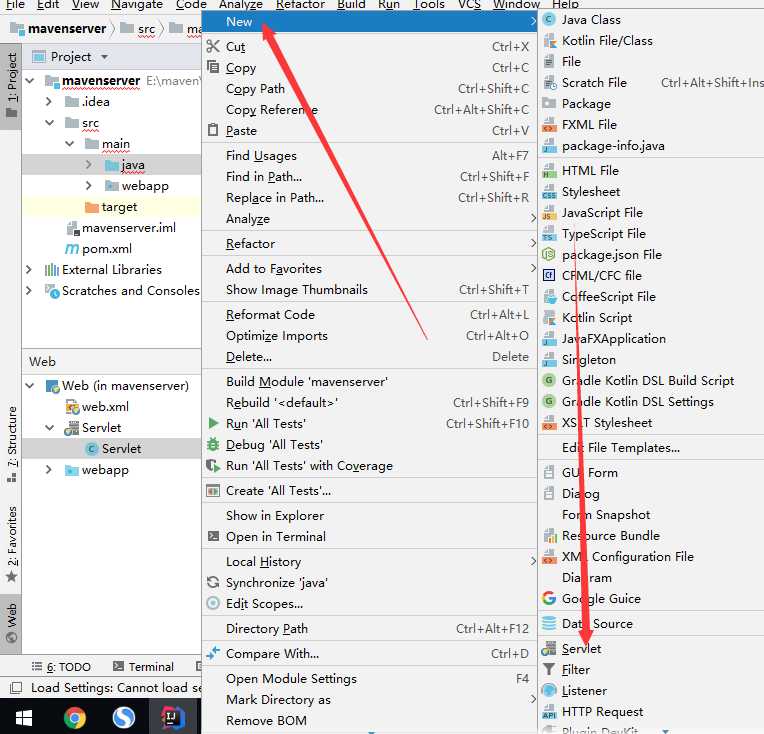
Task: Select Listener icon
Action: pyautogui.click(x=550, y=691)
